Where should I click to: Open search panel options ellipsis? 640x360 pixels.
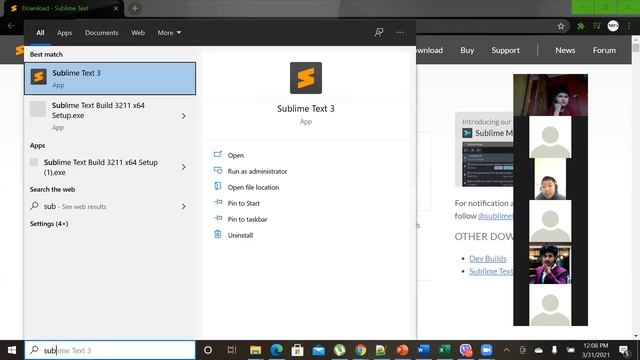click(x=400, y=33)
